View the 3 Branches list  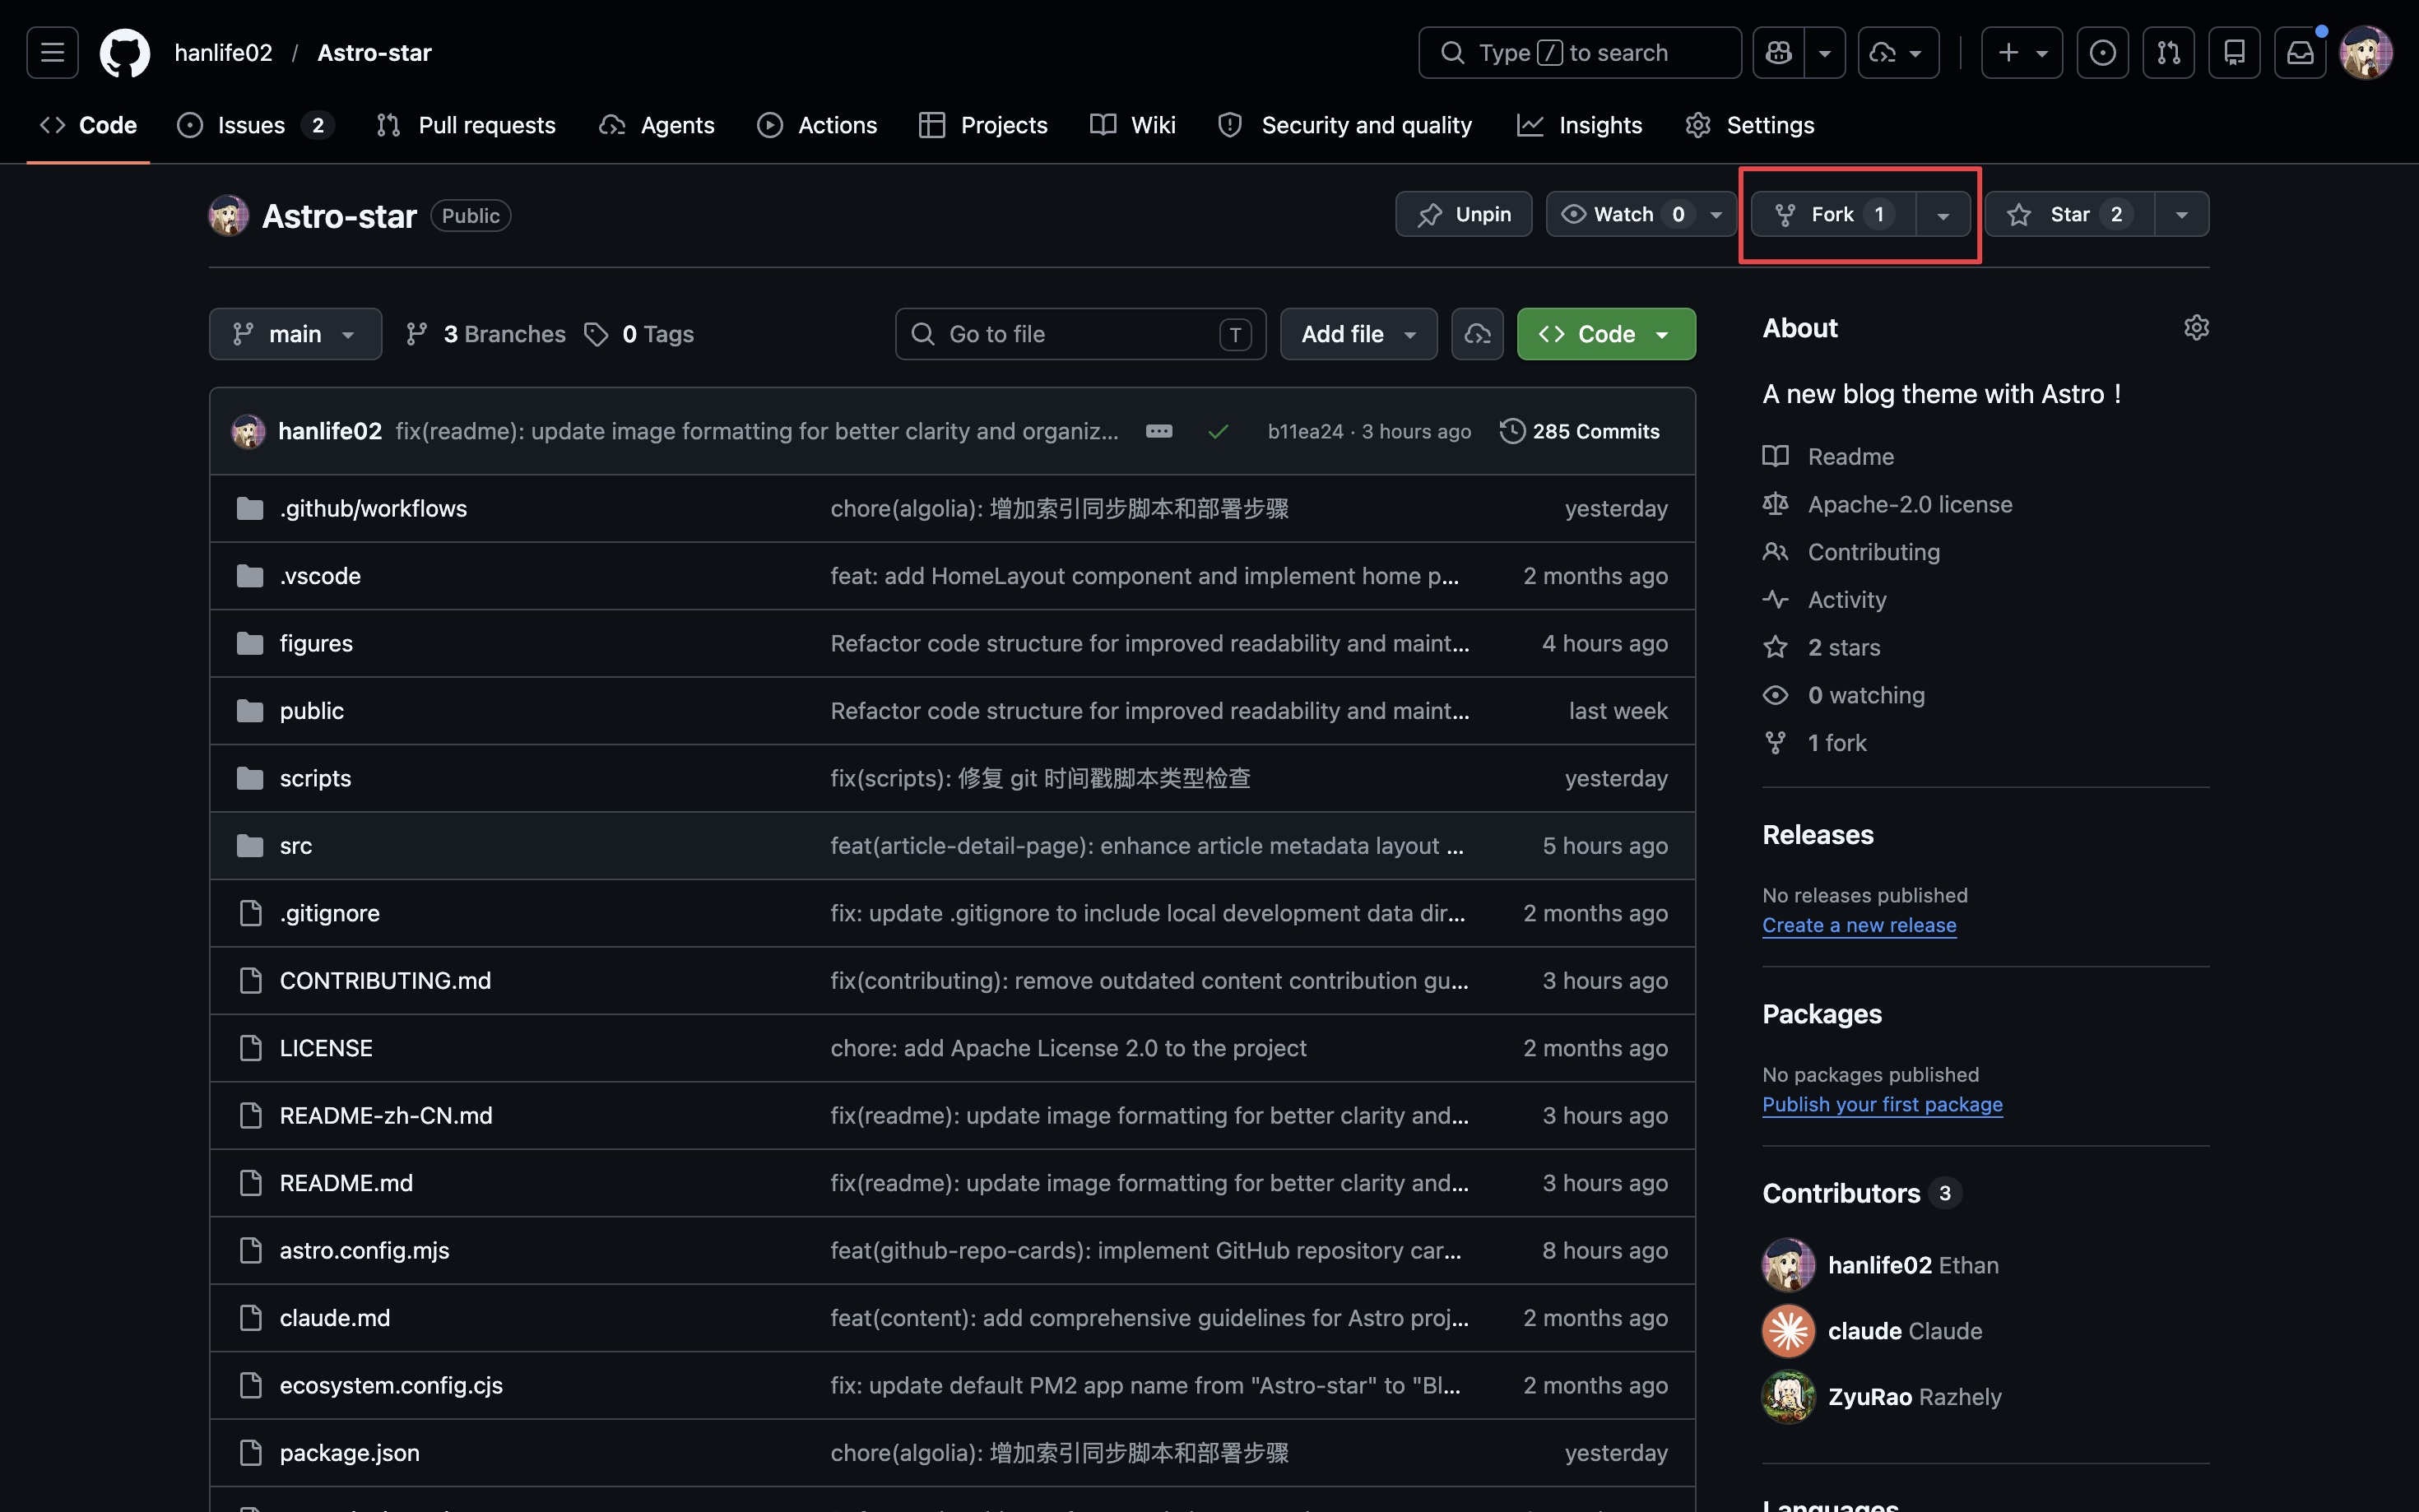tap(486, 334)
